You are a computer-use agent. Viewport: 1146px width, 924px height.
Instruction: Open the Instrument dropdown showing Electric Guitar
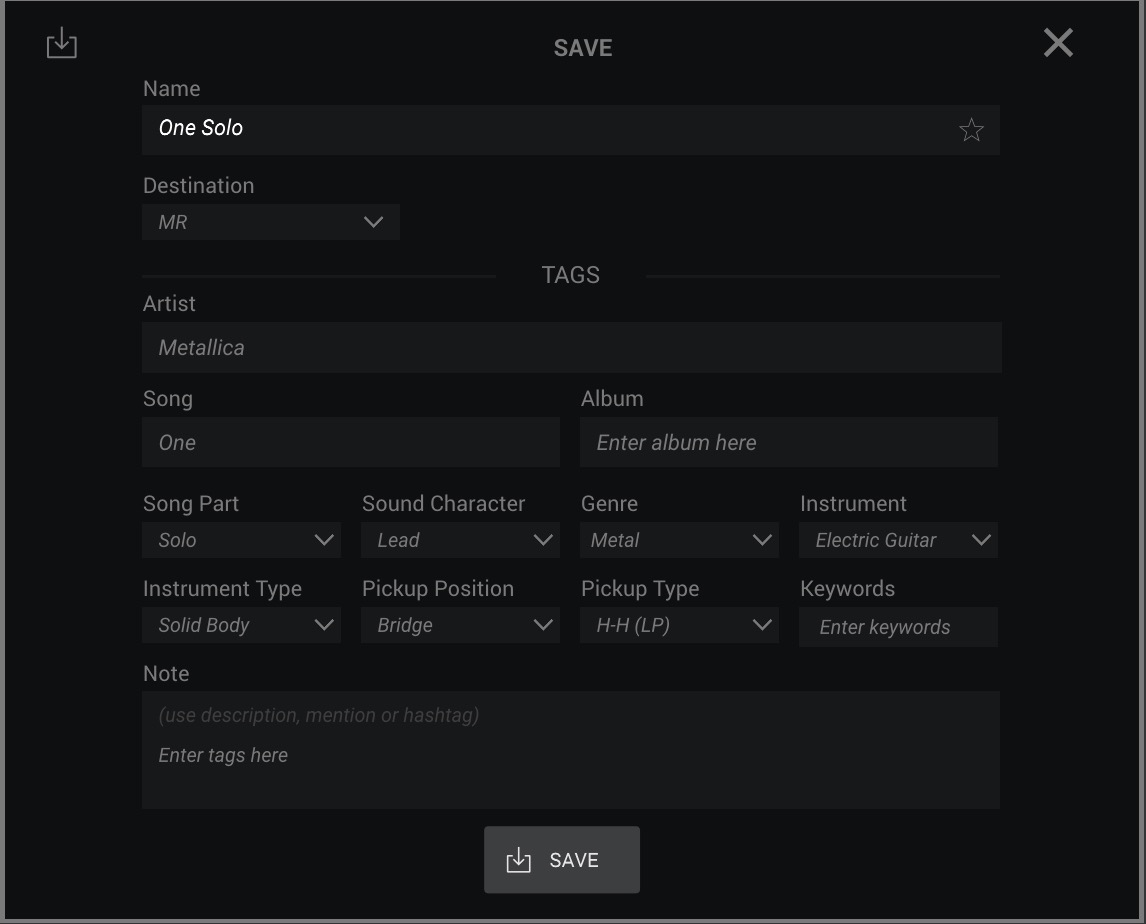(898, 540)
